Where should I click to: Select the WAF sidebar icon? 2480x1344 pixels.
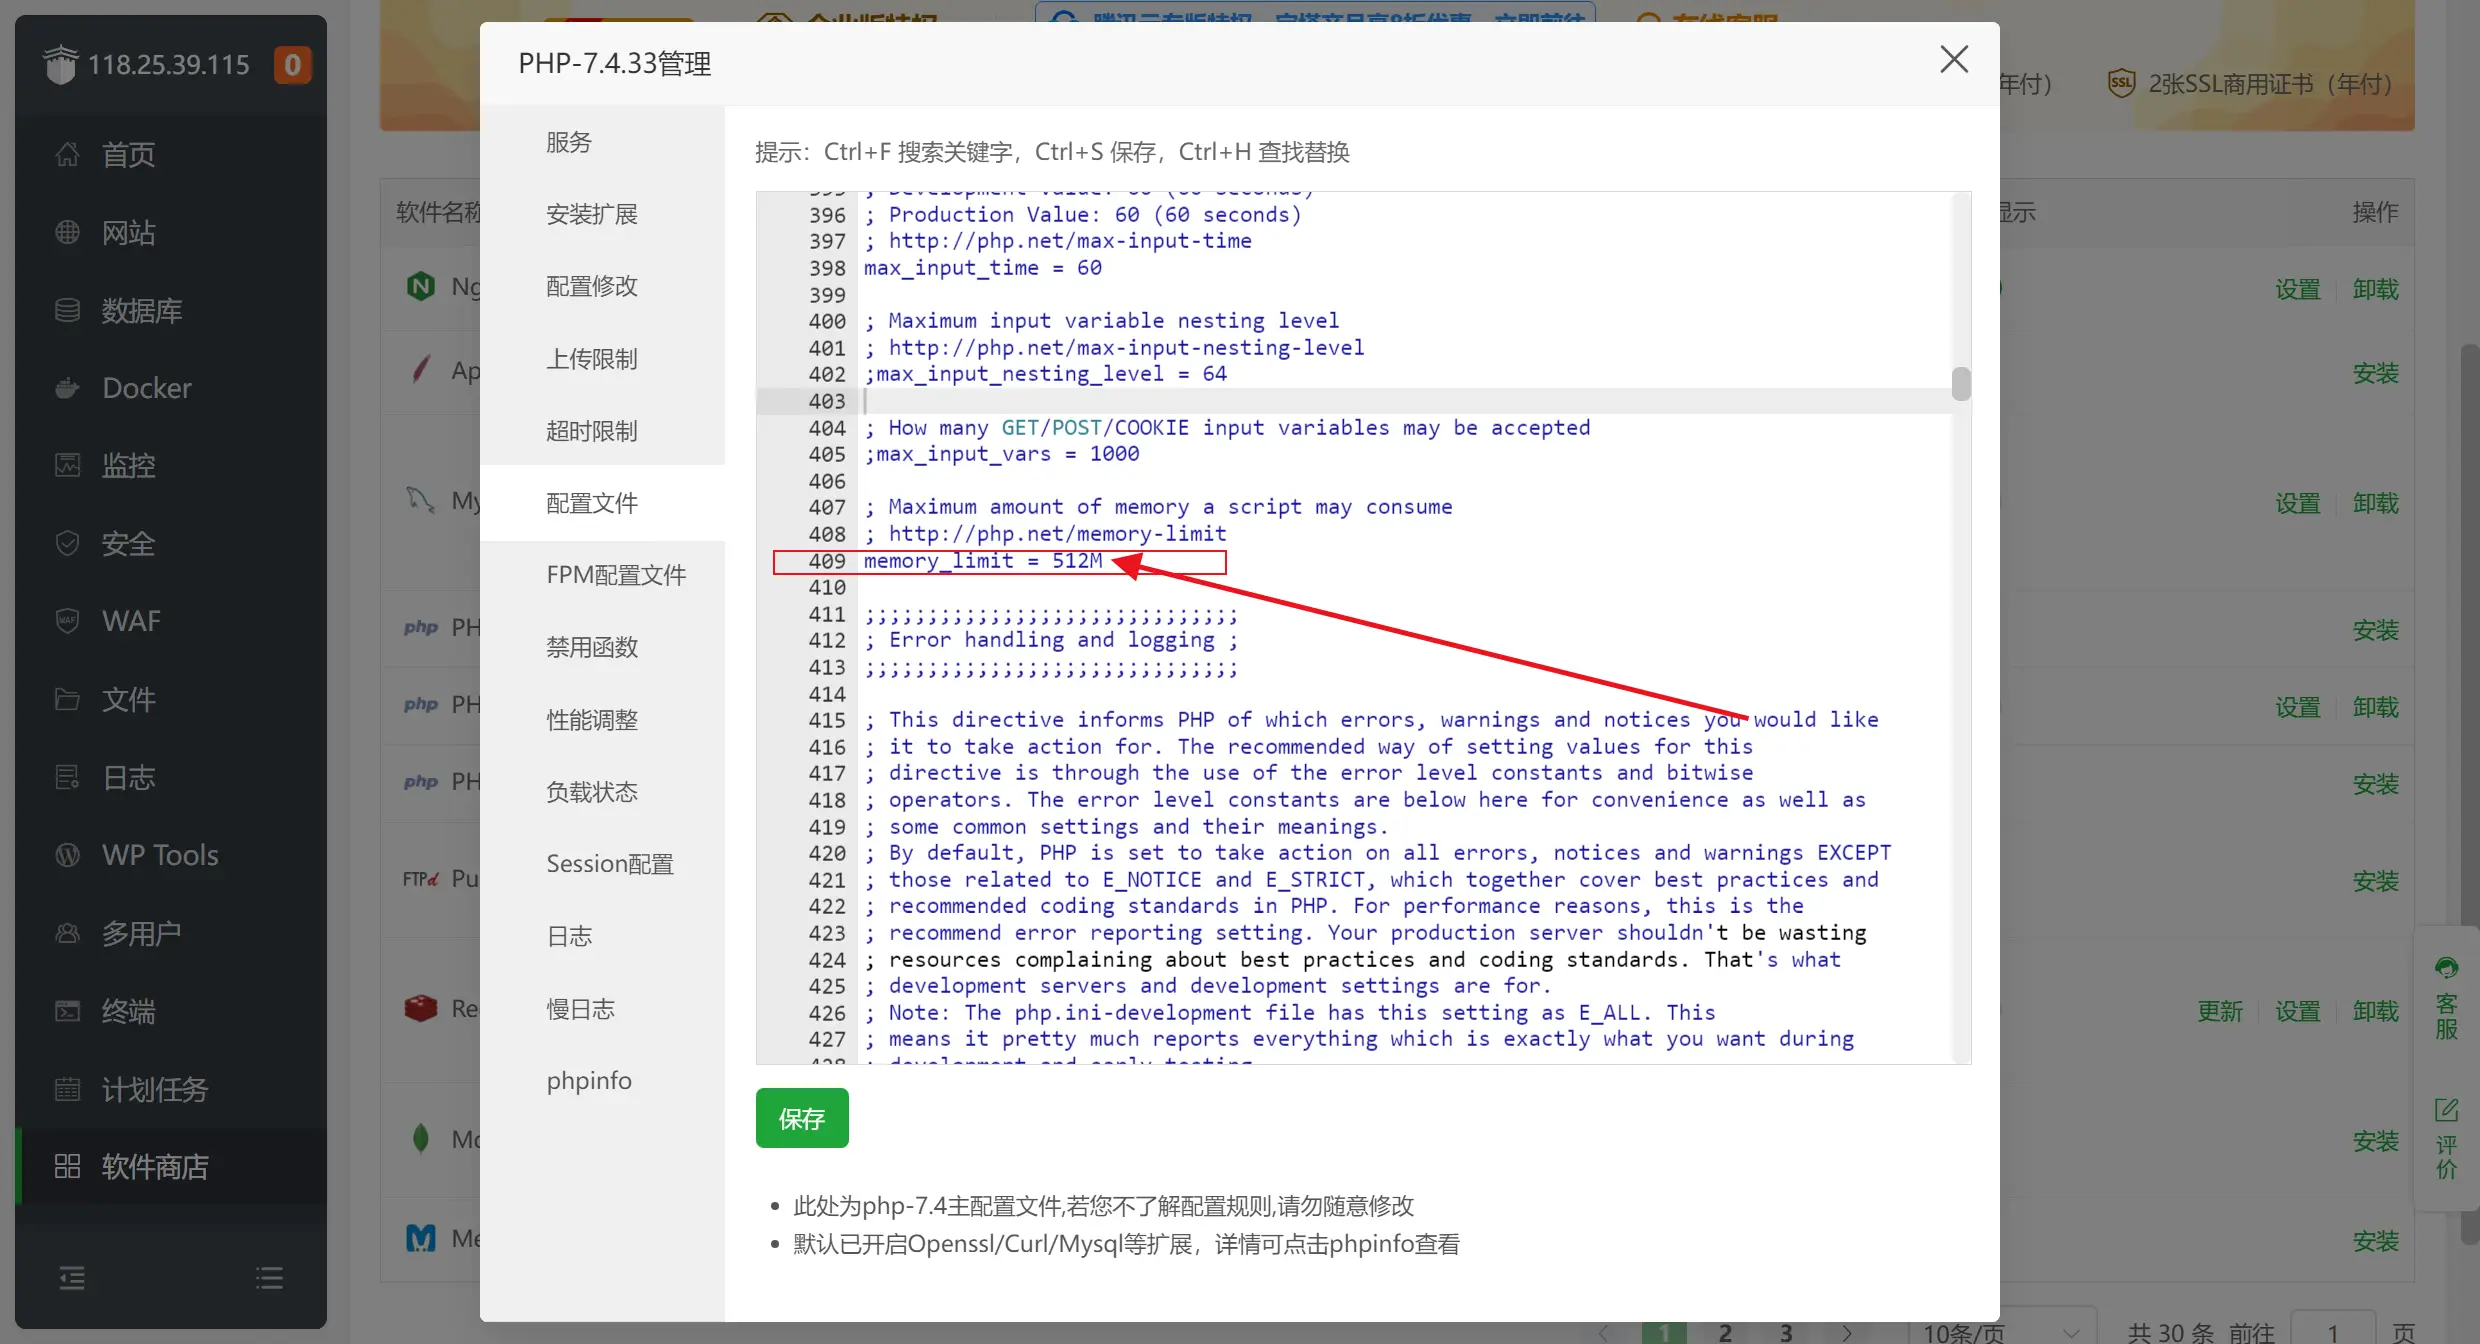(131, 620)
